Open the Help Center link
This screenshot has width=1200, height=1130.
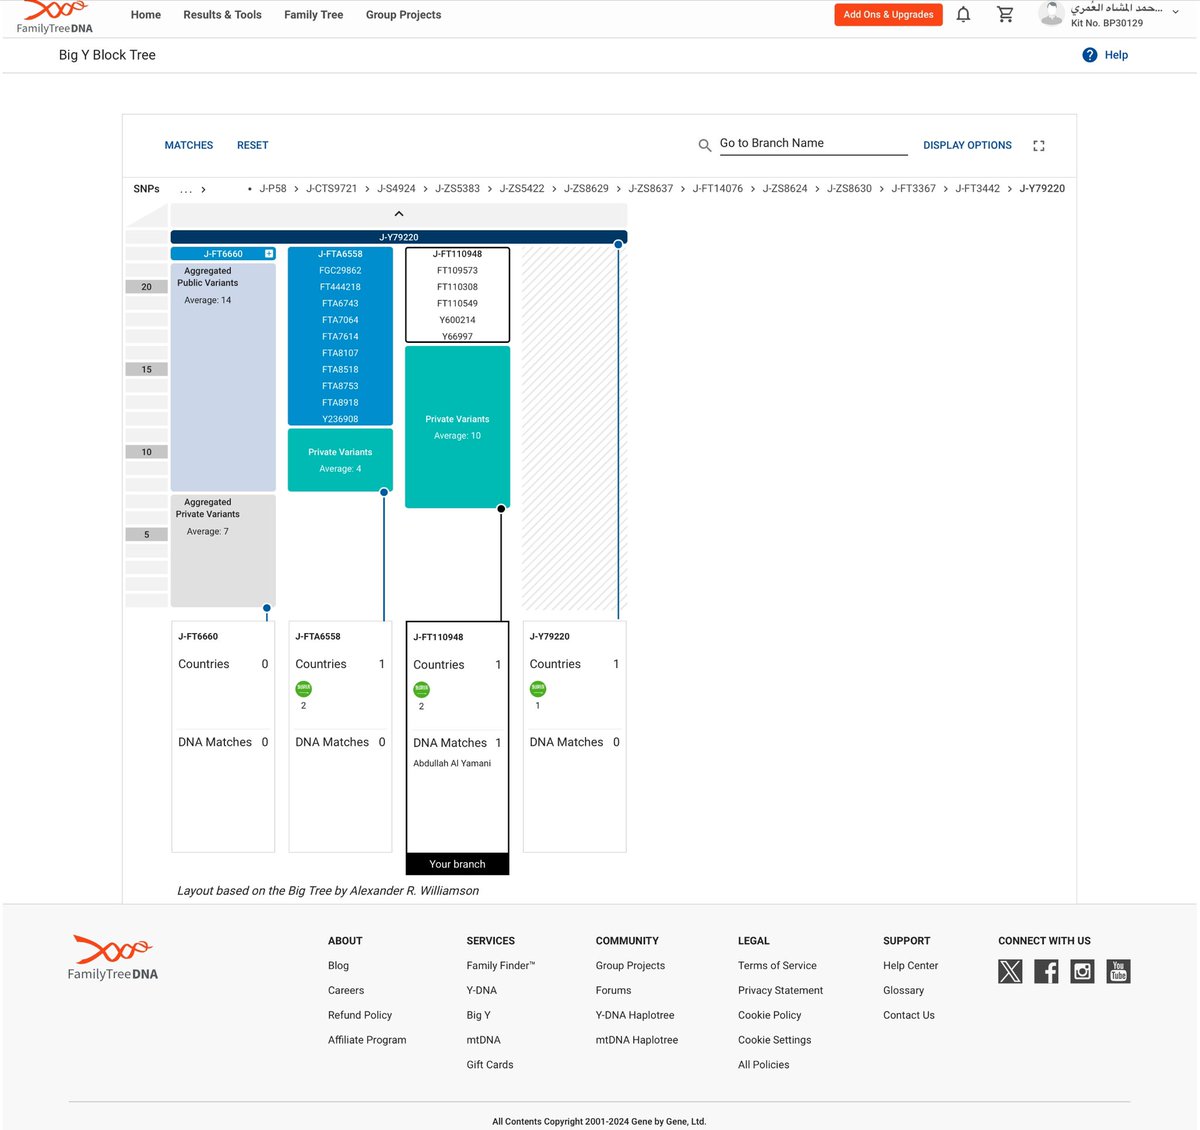coord(910,966)
